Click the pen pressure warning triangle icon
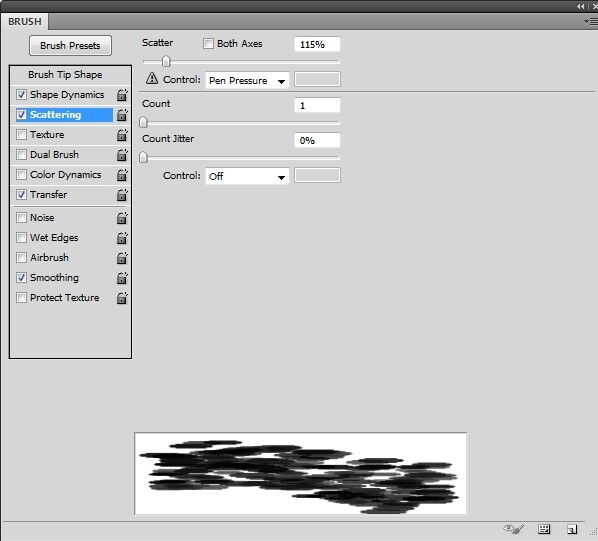Viewport: 598px width, 541px height. (152, 78)
